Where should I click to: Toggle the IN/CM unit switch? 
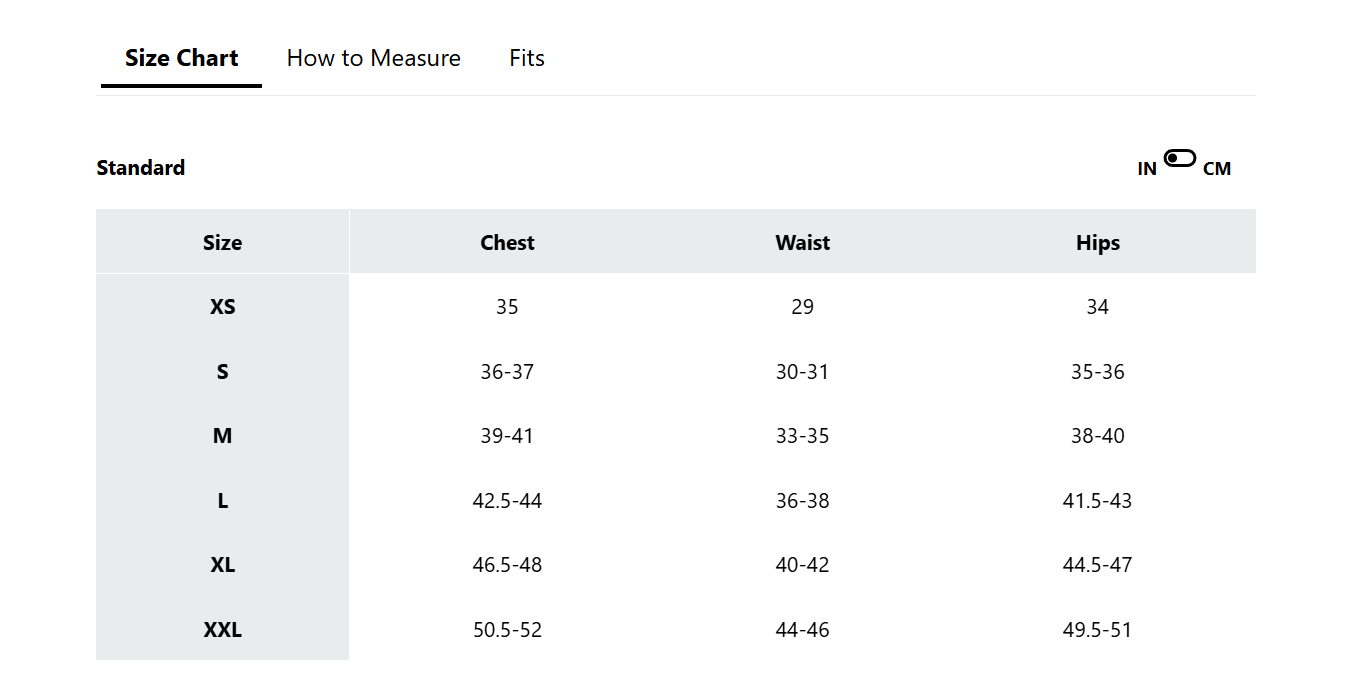click(x=1180, y=158)
